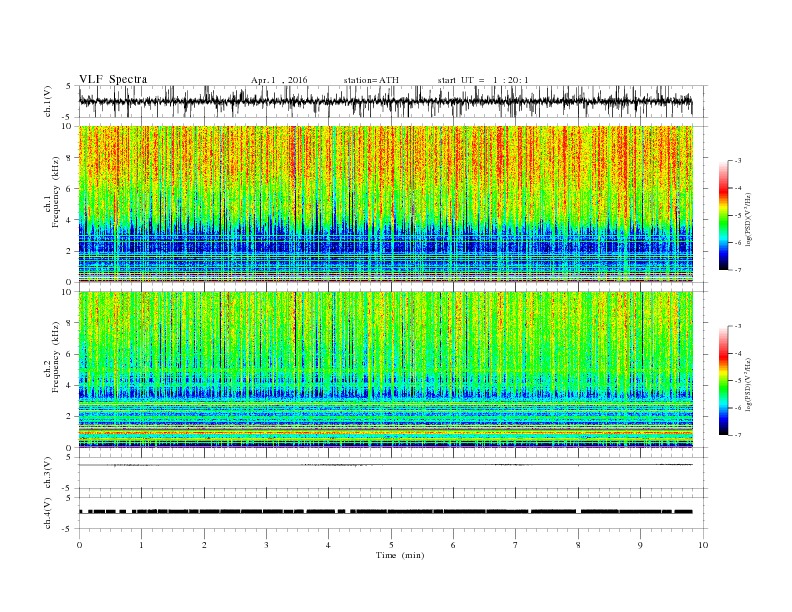Click the "4" kHz tick on ch.1 frequency axis
792x612 pixels.
click(x=70, y=220)
